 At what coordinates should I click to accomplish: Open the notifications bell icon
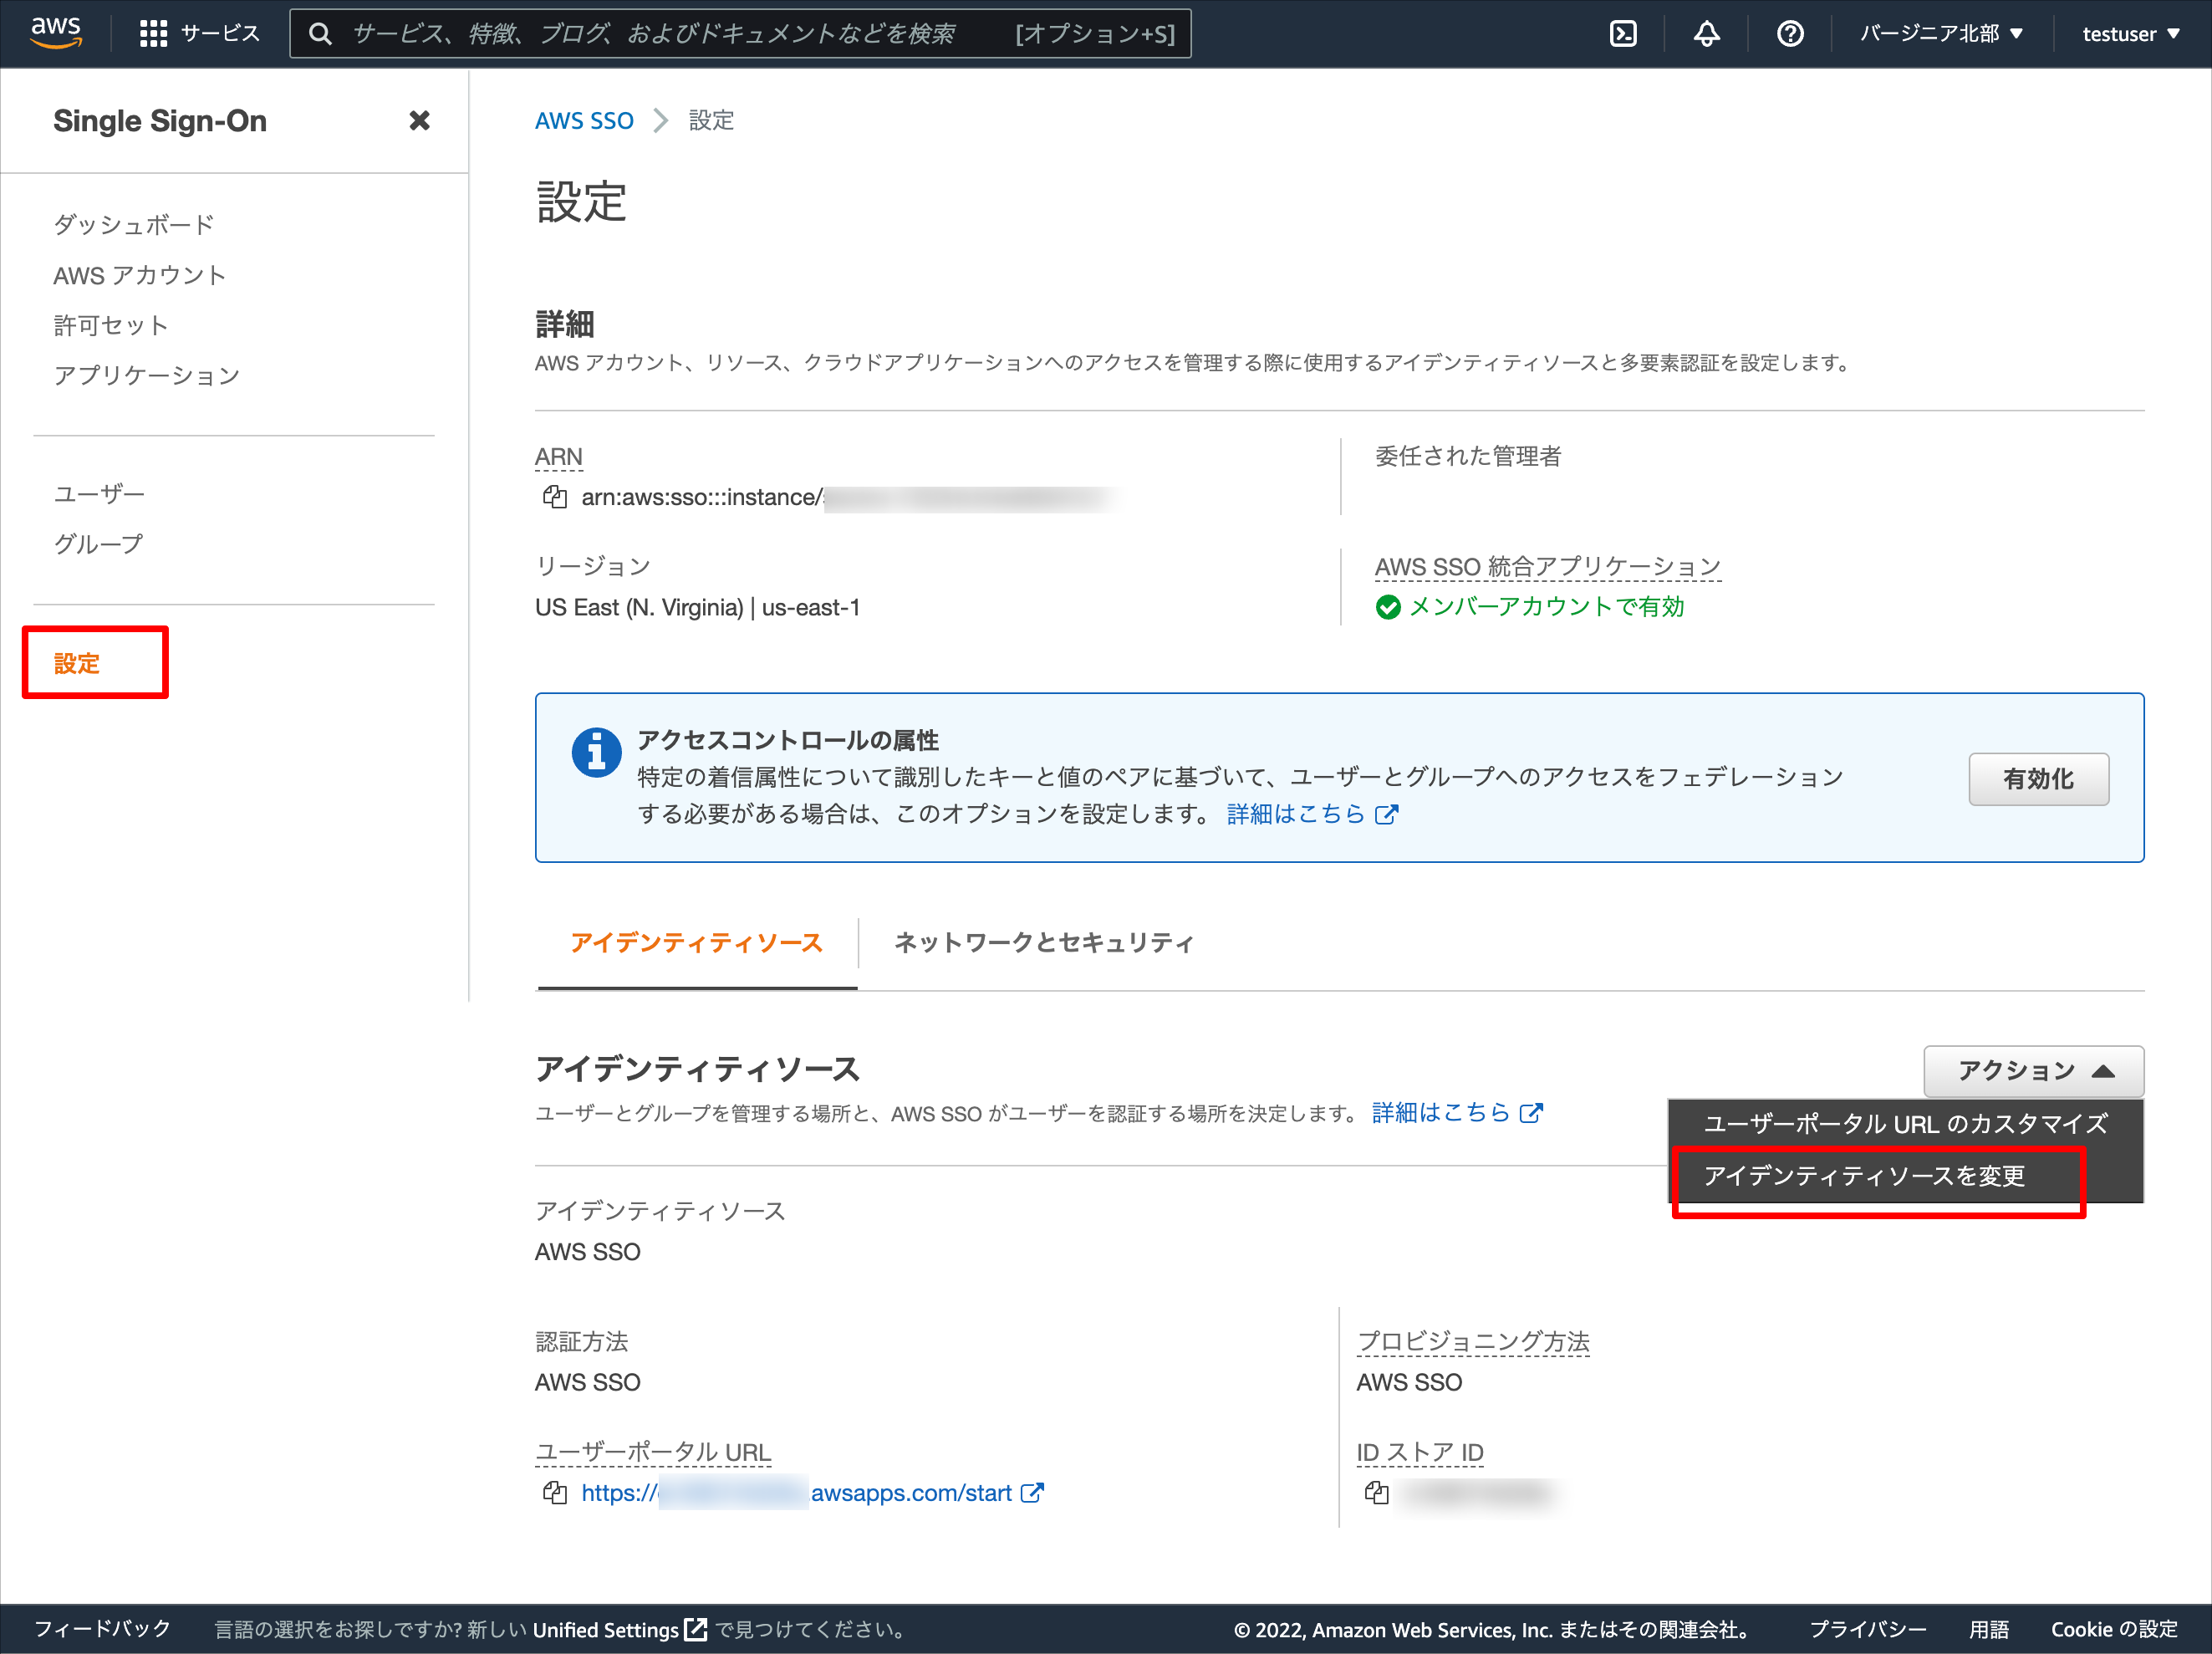tap(1706, 34)
